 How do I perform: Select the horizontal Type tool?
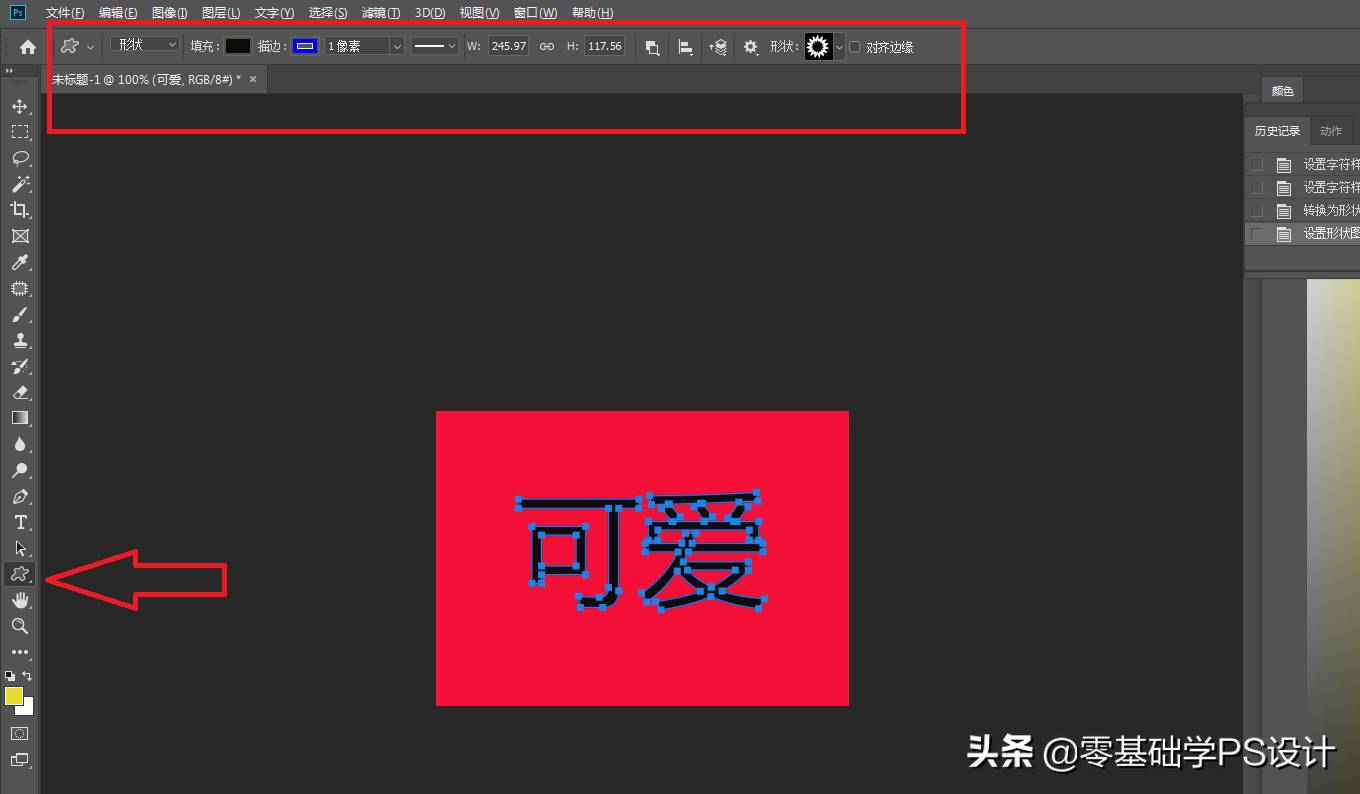tap(20, 521)
